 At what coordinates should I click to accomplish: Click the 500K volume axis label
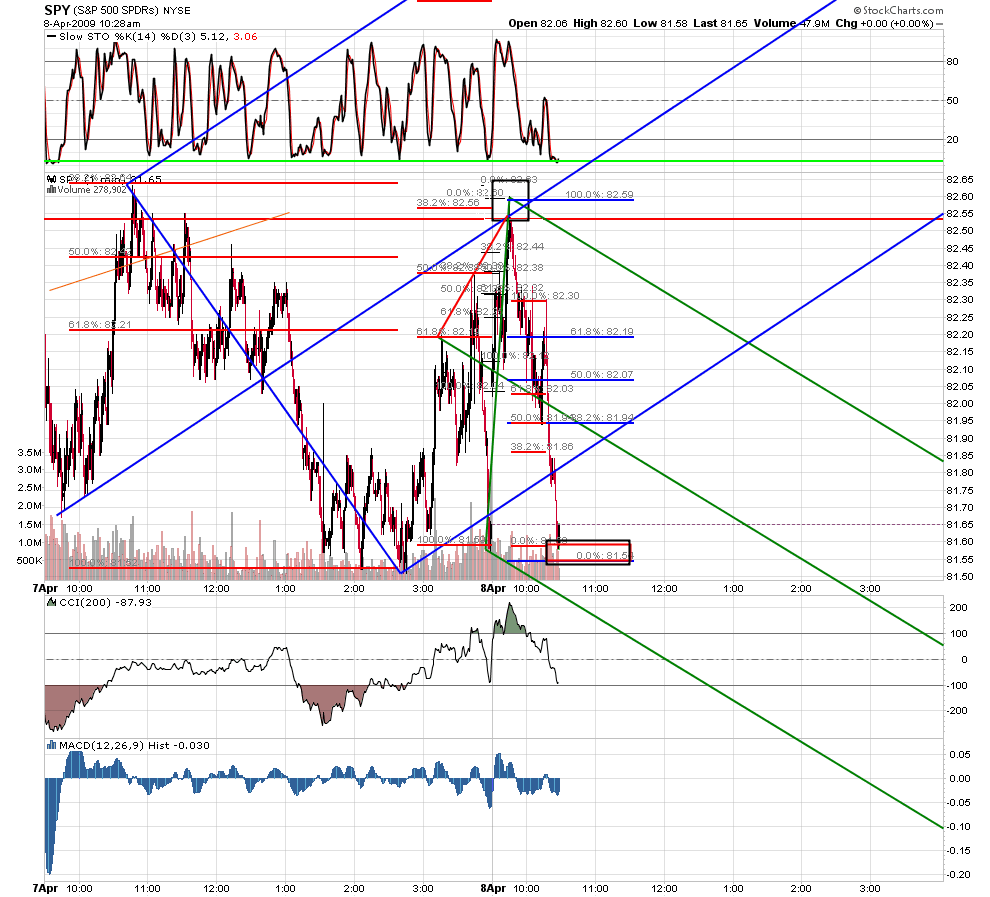tap(30, 561)
